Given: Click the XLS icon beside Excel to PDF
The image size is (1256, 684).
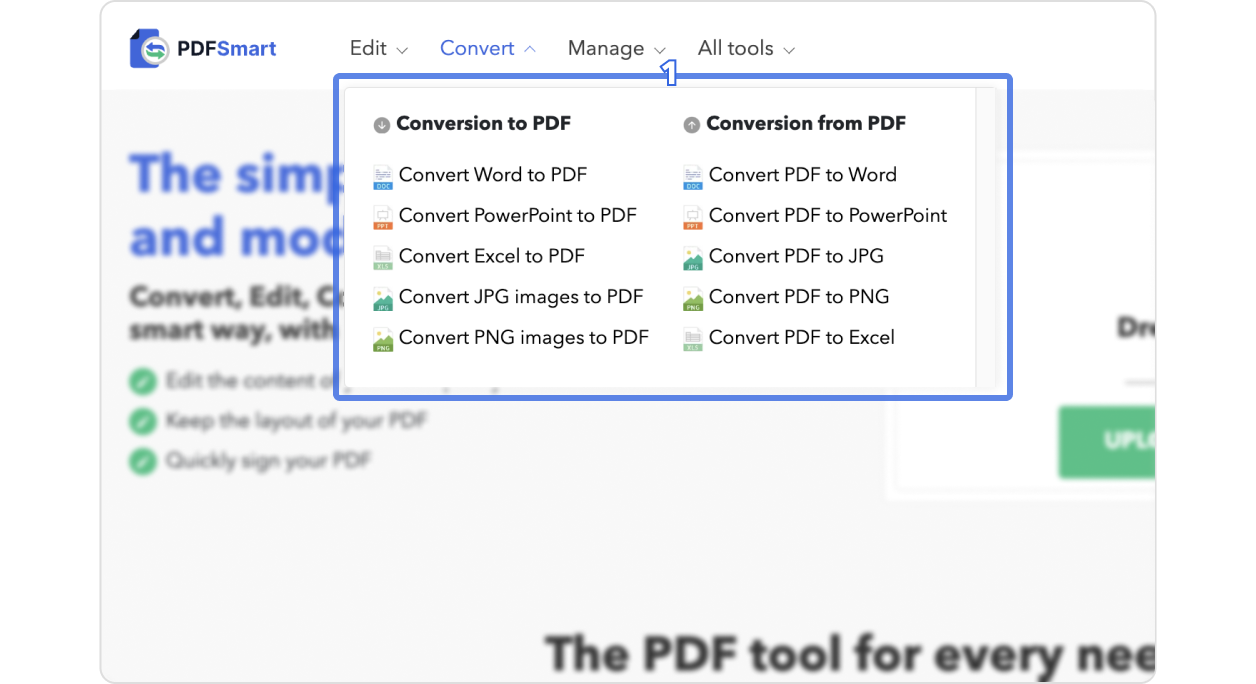Looking at the screenshot, I should point(383,258).
